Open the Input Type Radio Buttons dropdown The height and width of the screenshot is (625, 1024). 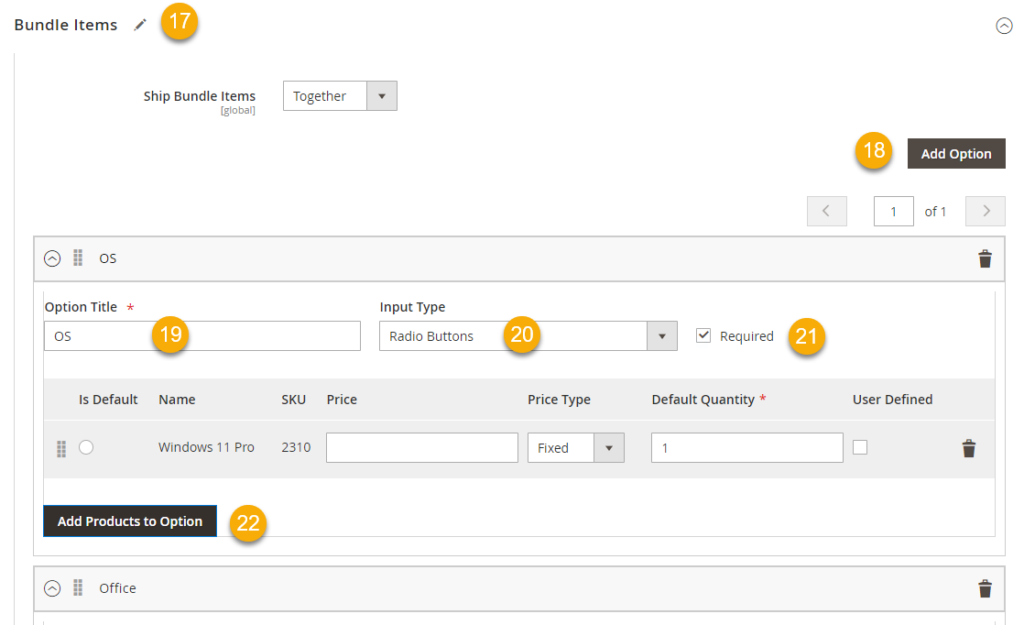(528, 336)
